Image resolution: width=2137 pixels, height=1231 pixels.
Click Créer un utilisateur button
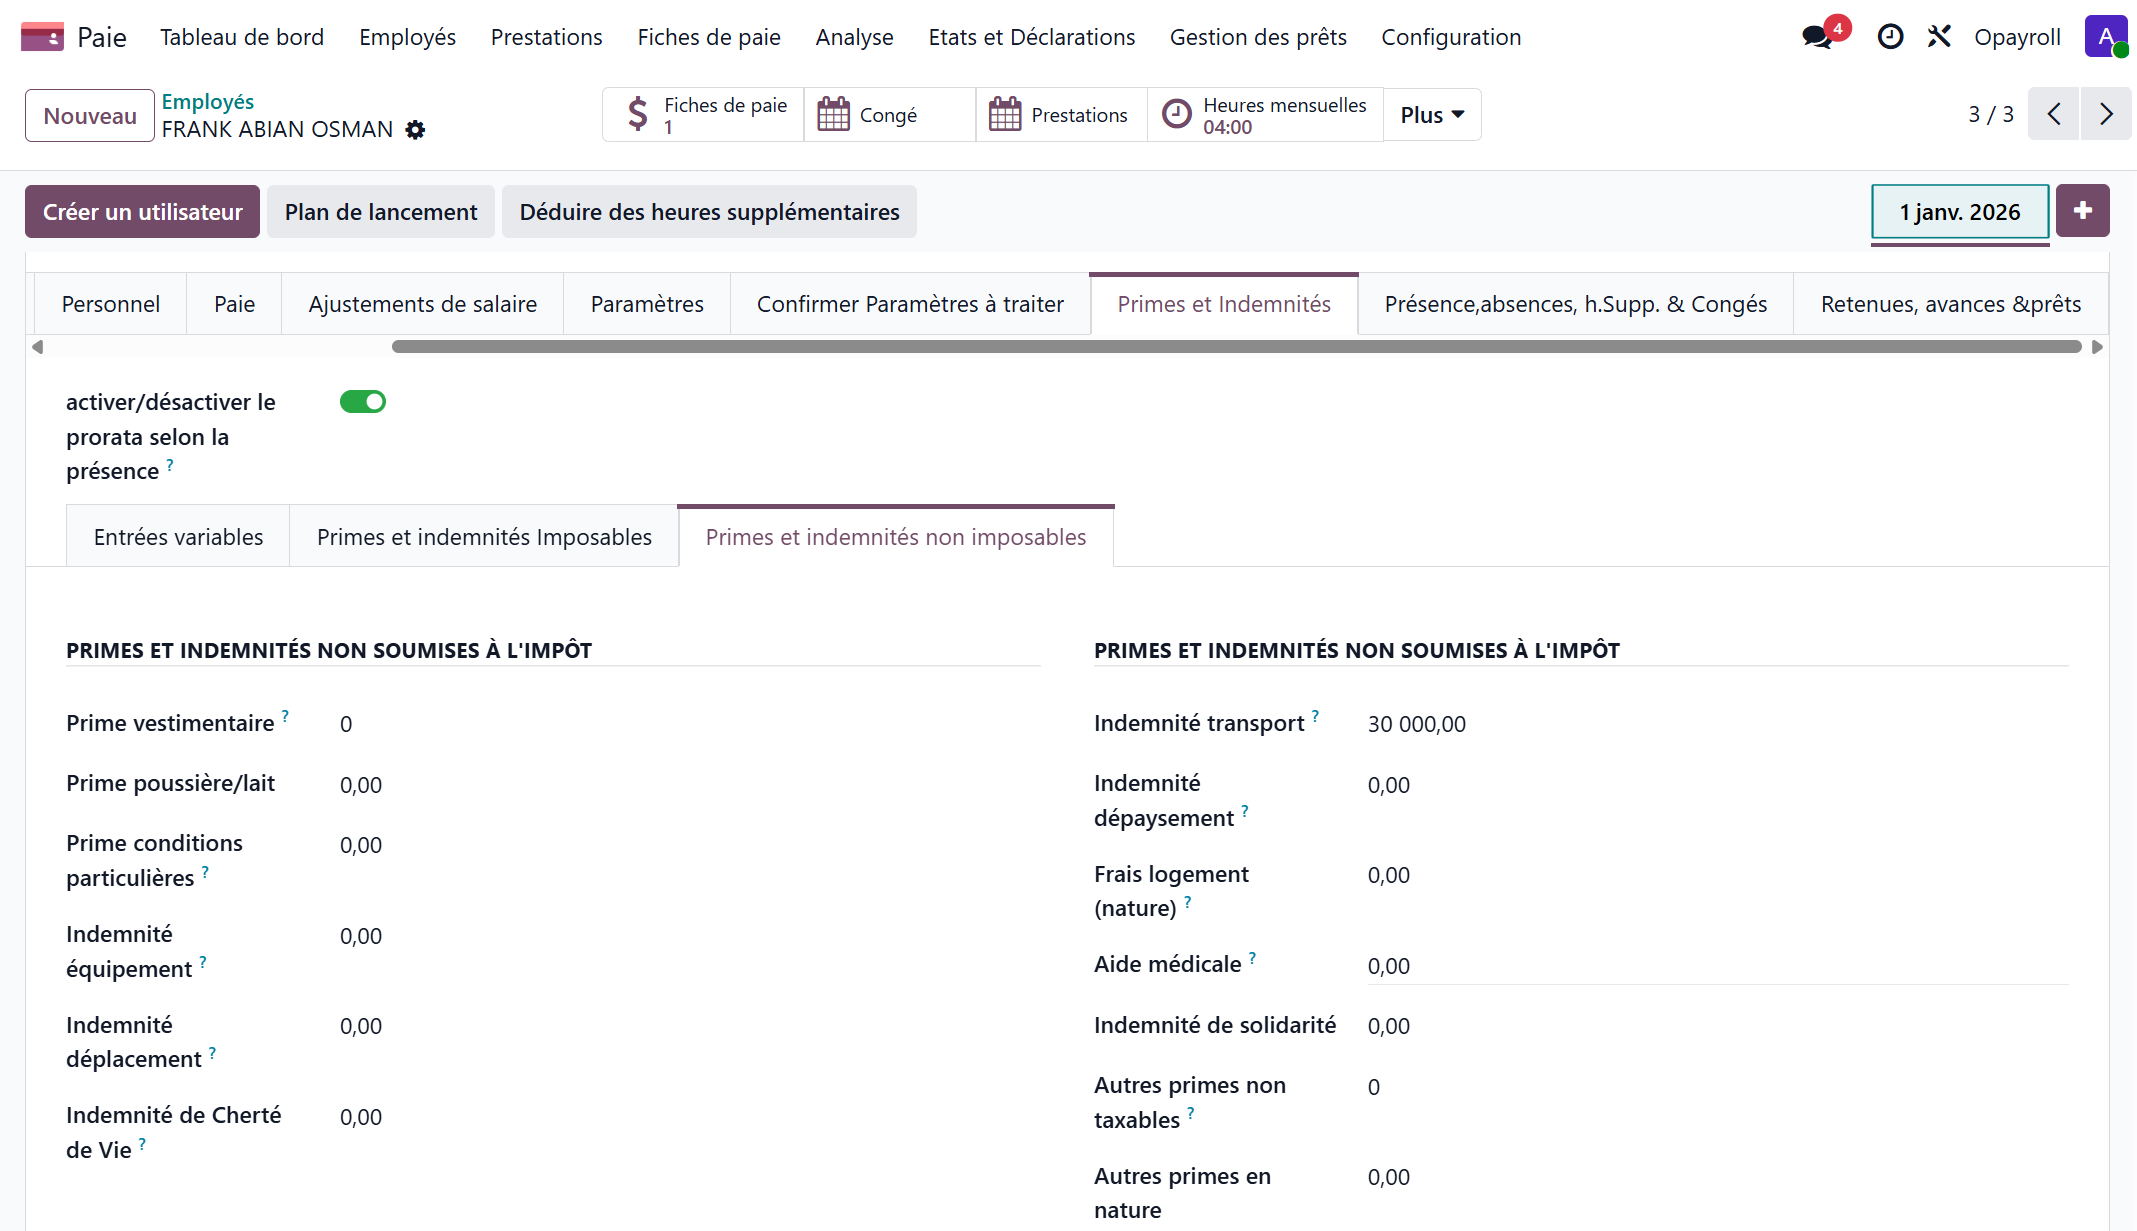pyautogui.click(x=142, y=212)
